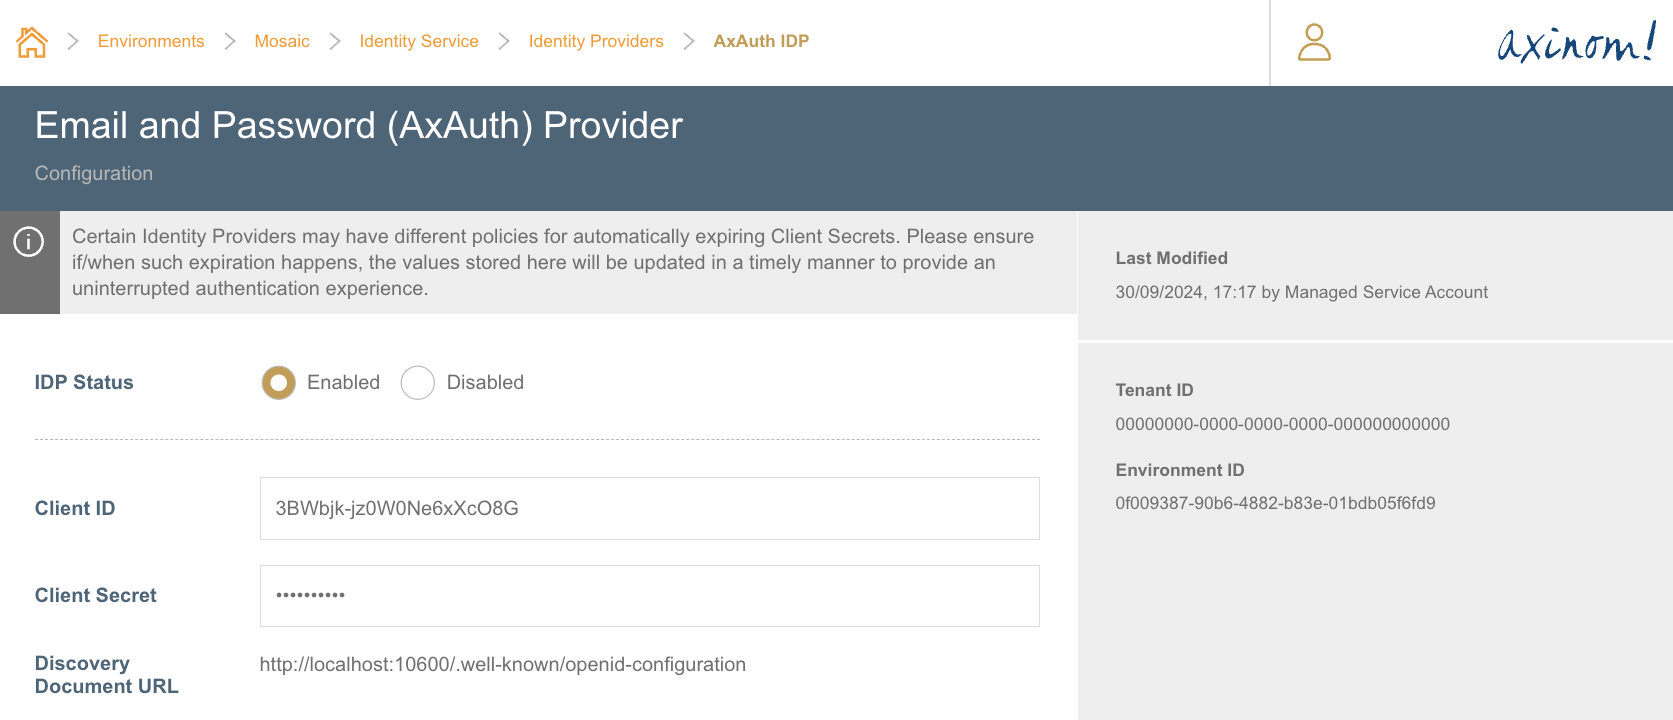This screenshot has width=1673, height=720.
Task: Click the Environment ID value text
Action: [x=1275, y=503]
